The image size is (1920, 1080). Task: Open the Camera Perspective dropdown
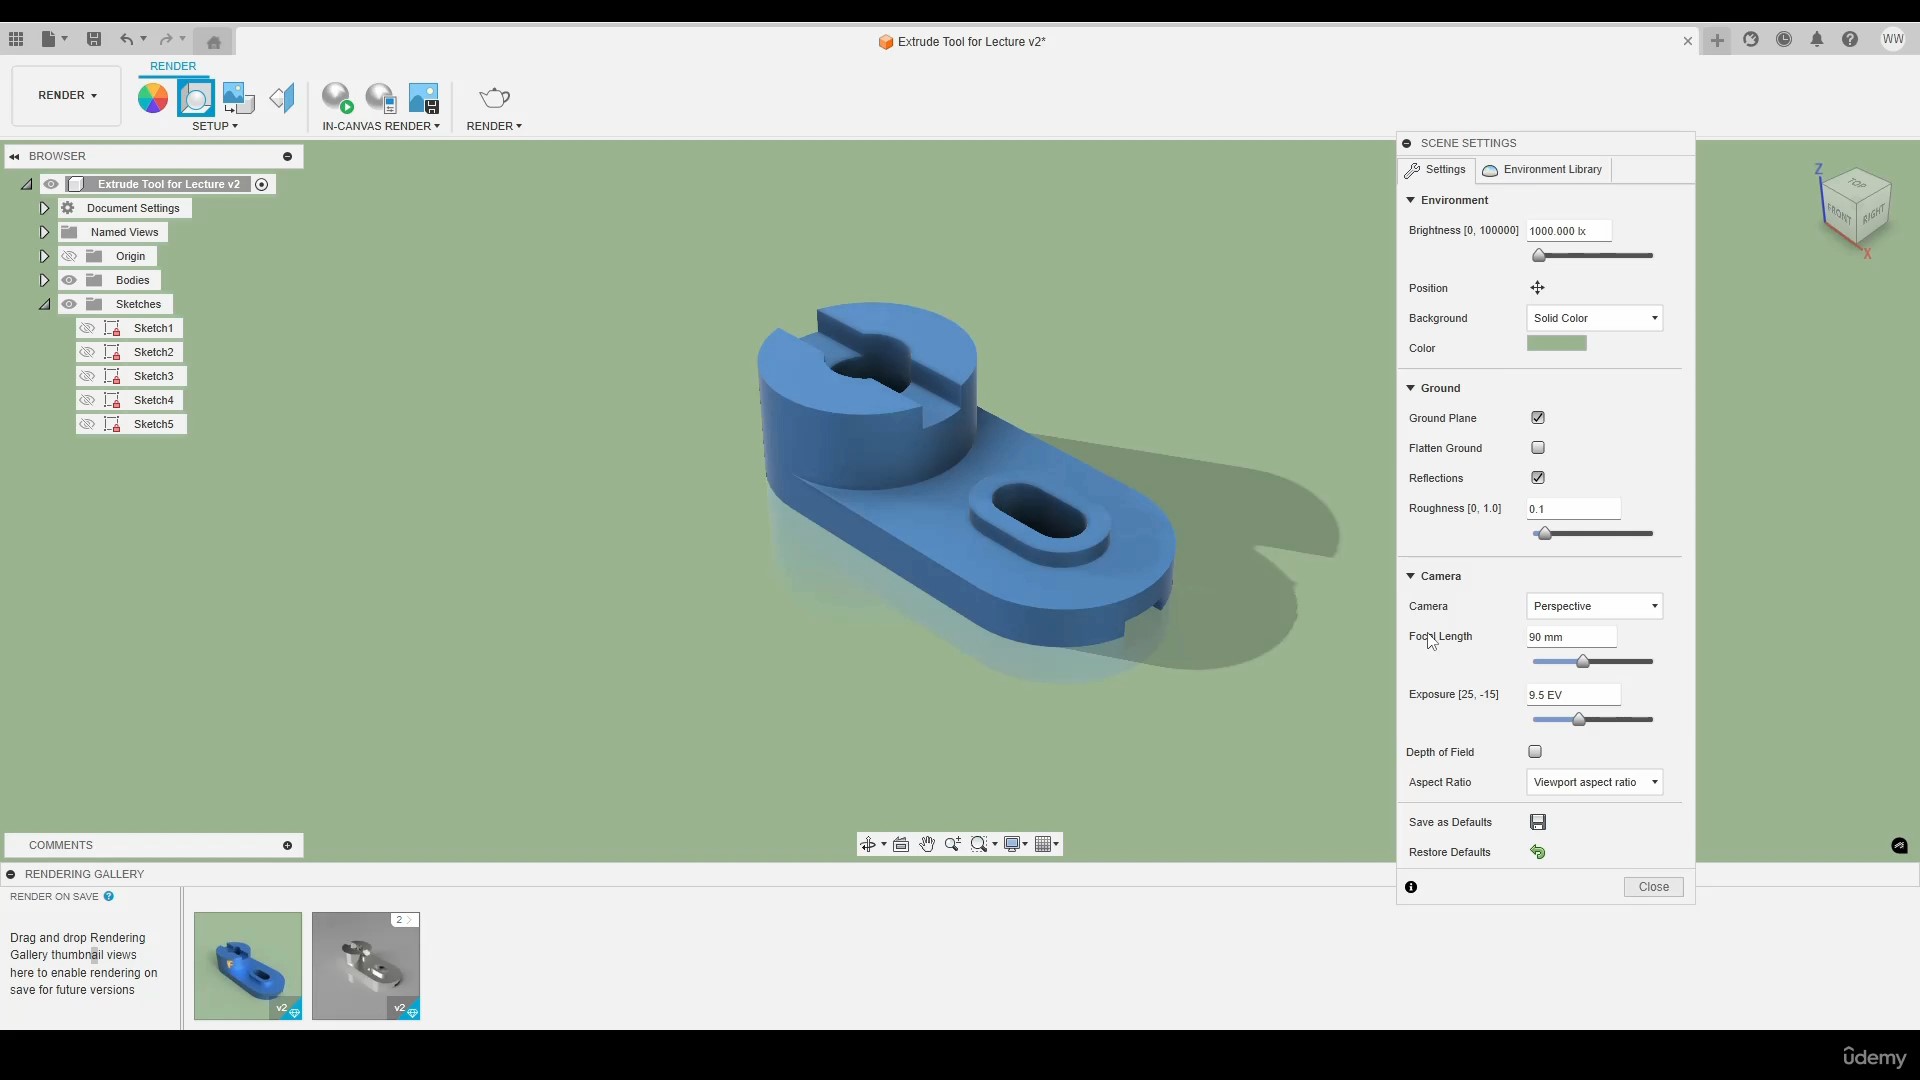click(x=1594, y=606)
